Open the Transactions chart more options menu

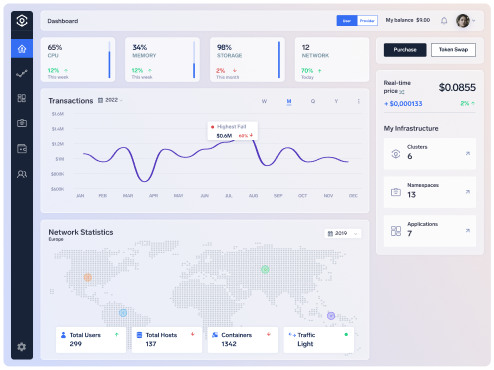click(x=359, y=101)
